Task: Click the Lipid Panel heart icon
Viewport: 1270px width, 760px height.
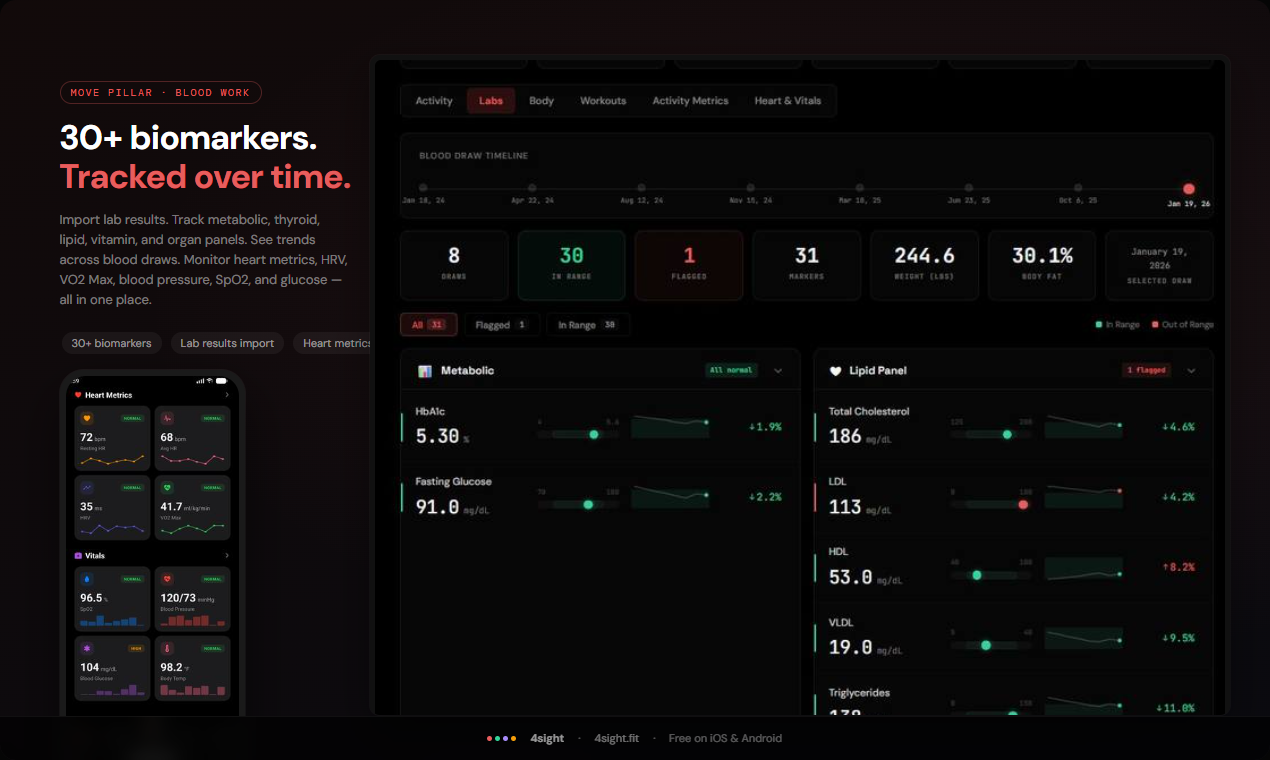Action: (x=835, y=371)
